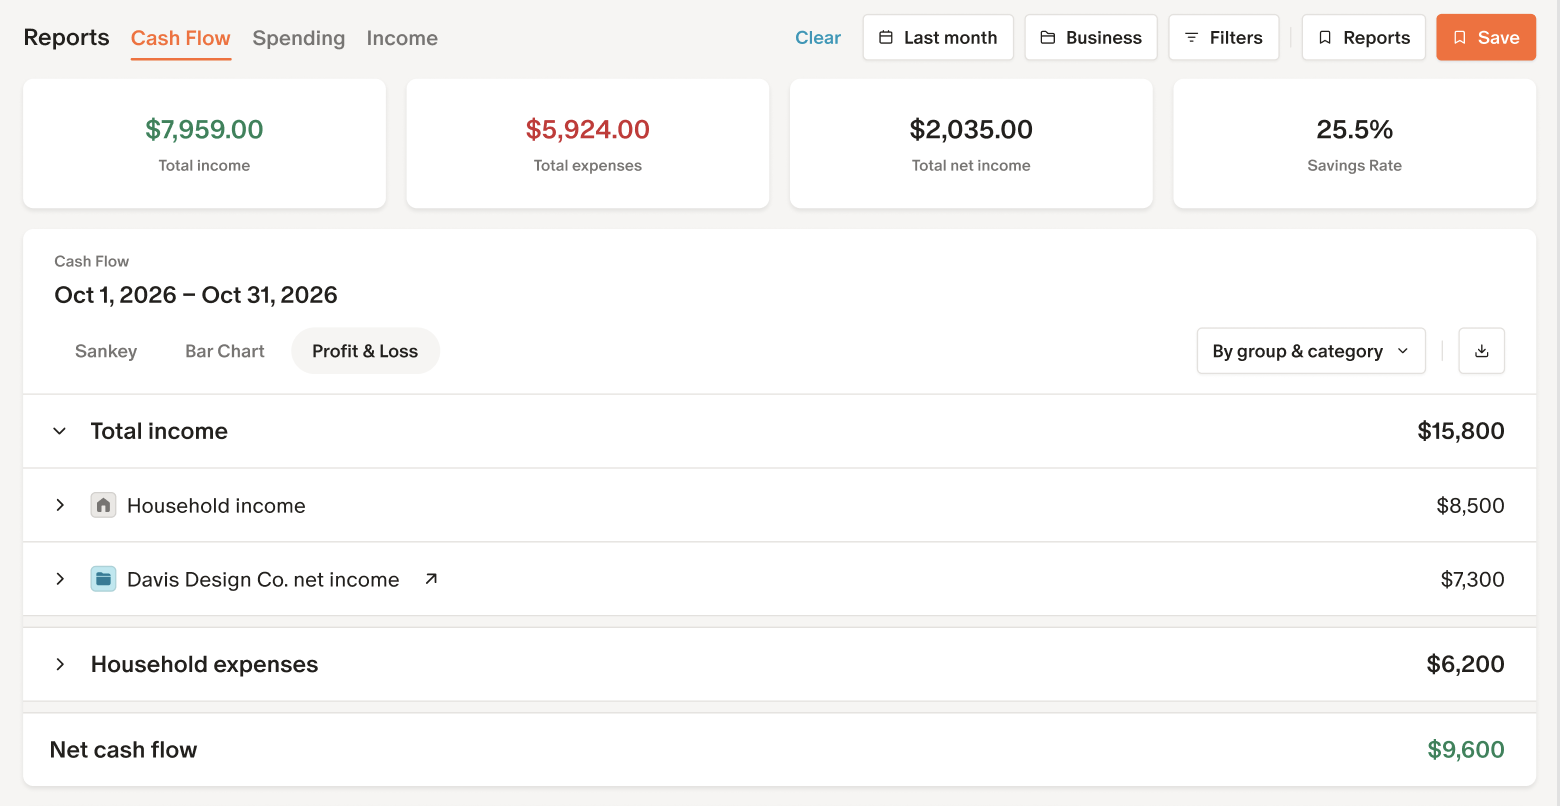
Task: Open the saved Reports button
Action: (x=1363, y=38)
